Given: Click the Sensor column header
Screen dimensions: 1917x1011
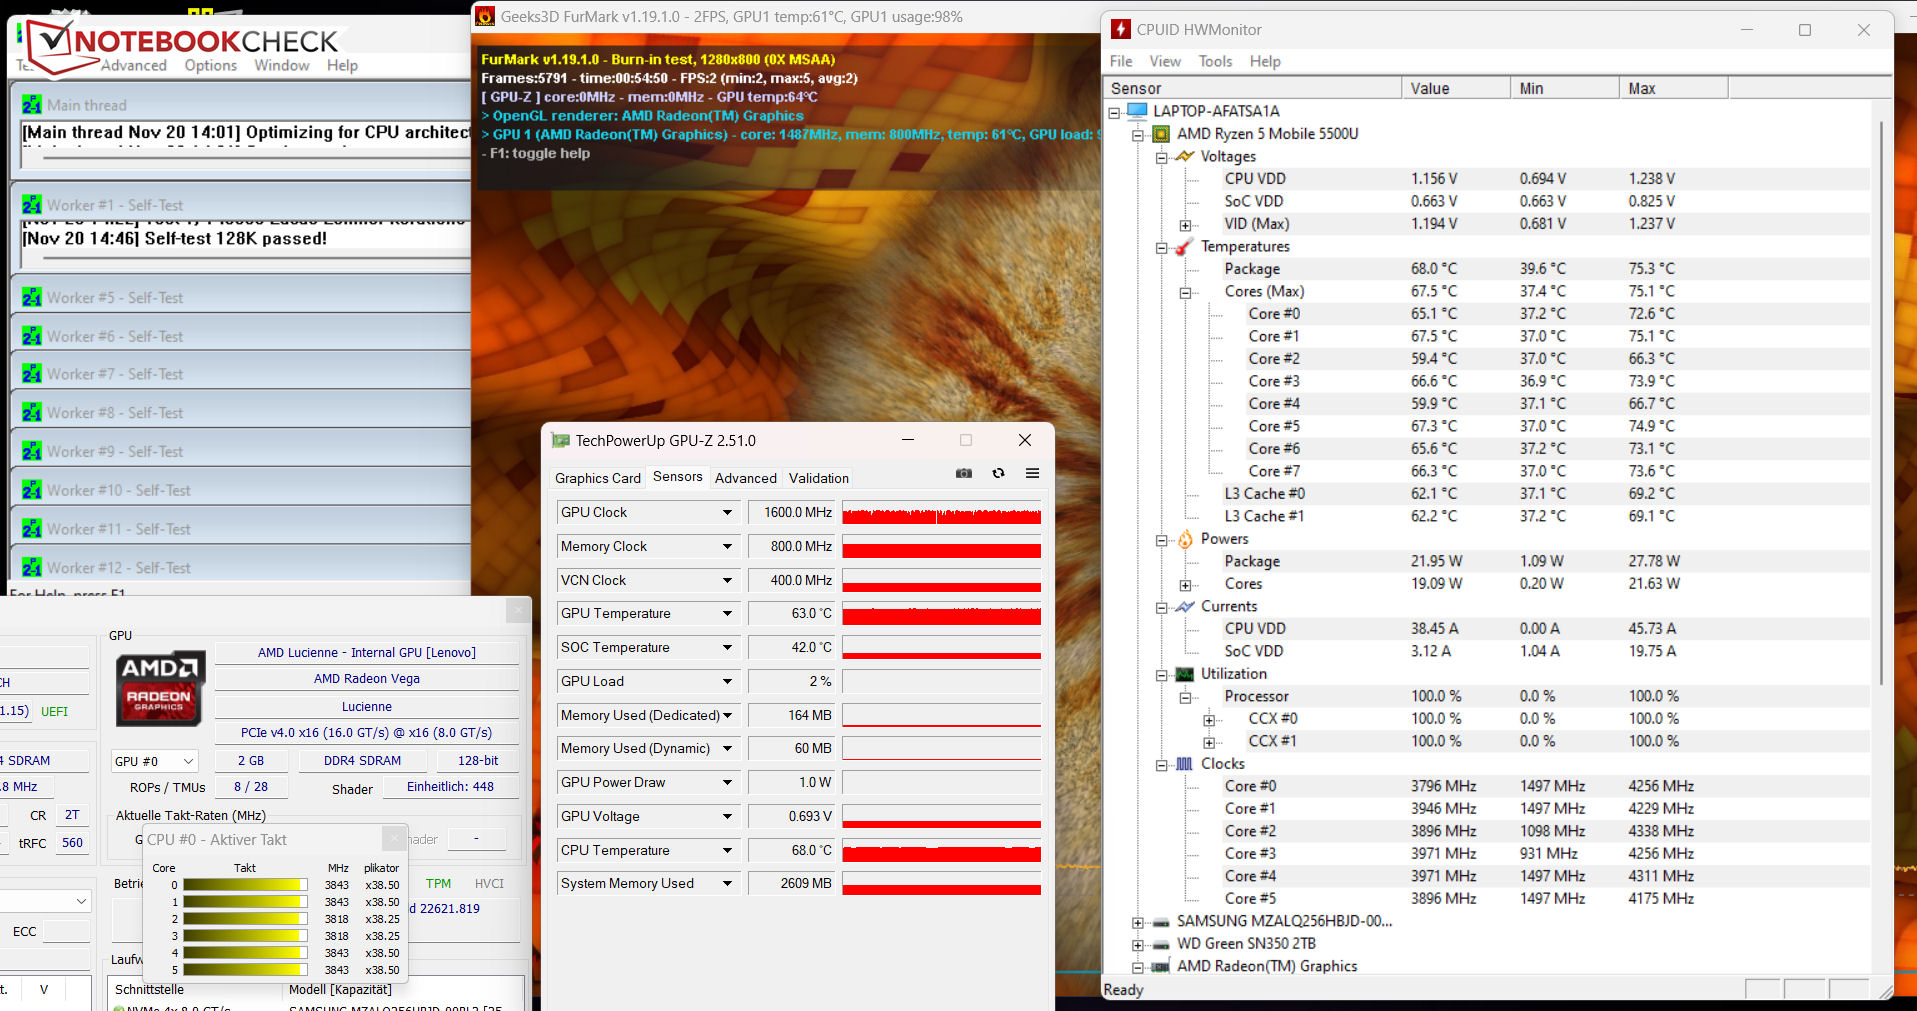Looking at the screenshot, I should [1251, 88].
